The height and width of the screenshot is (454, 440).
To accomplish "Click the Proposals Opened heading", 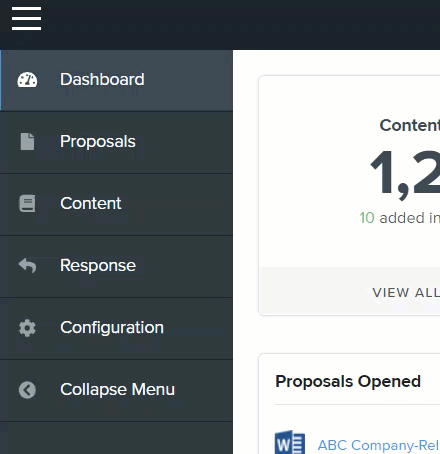I will 348,382.
